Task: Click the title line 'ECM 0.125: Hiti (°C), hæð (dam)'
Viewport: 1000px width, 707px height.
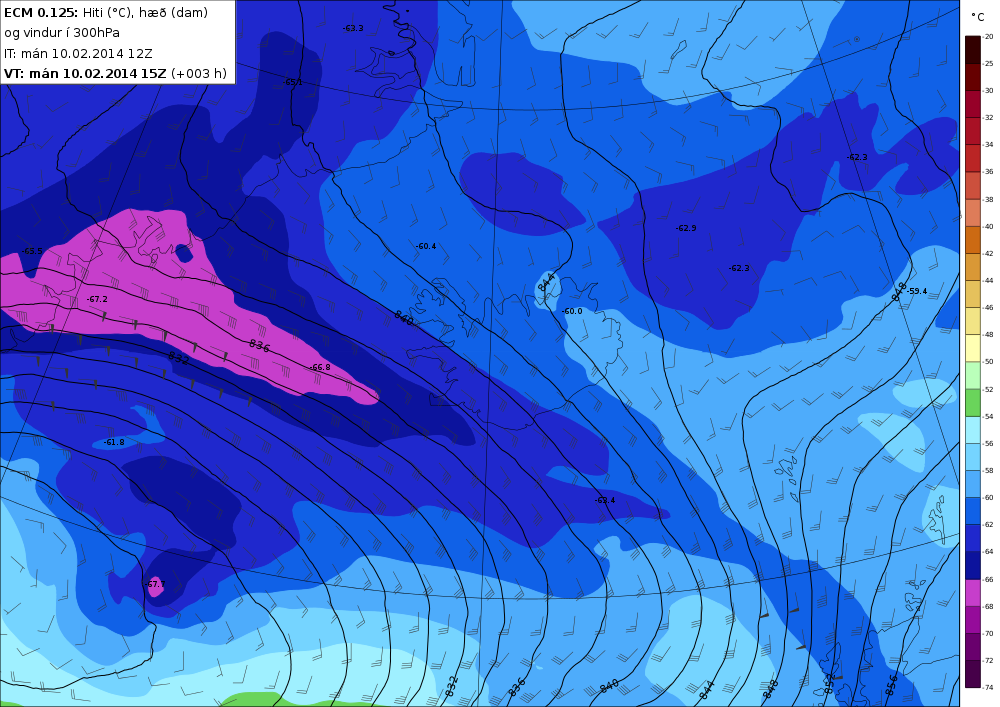Action: click(x=106, y=12)
